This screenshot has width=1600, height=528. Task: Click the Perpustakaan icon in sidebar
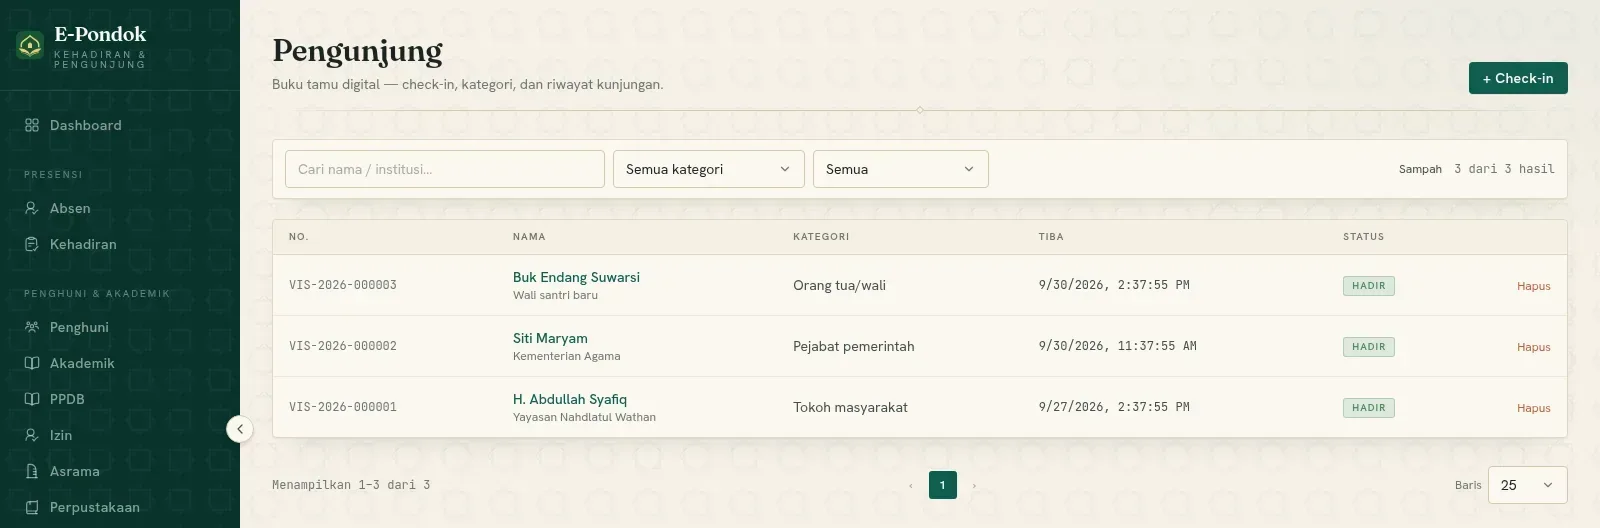click(32, 507)
